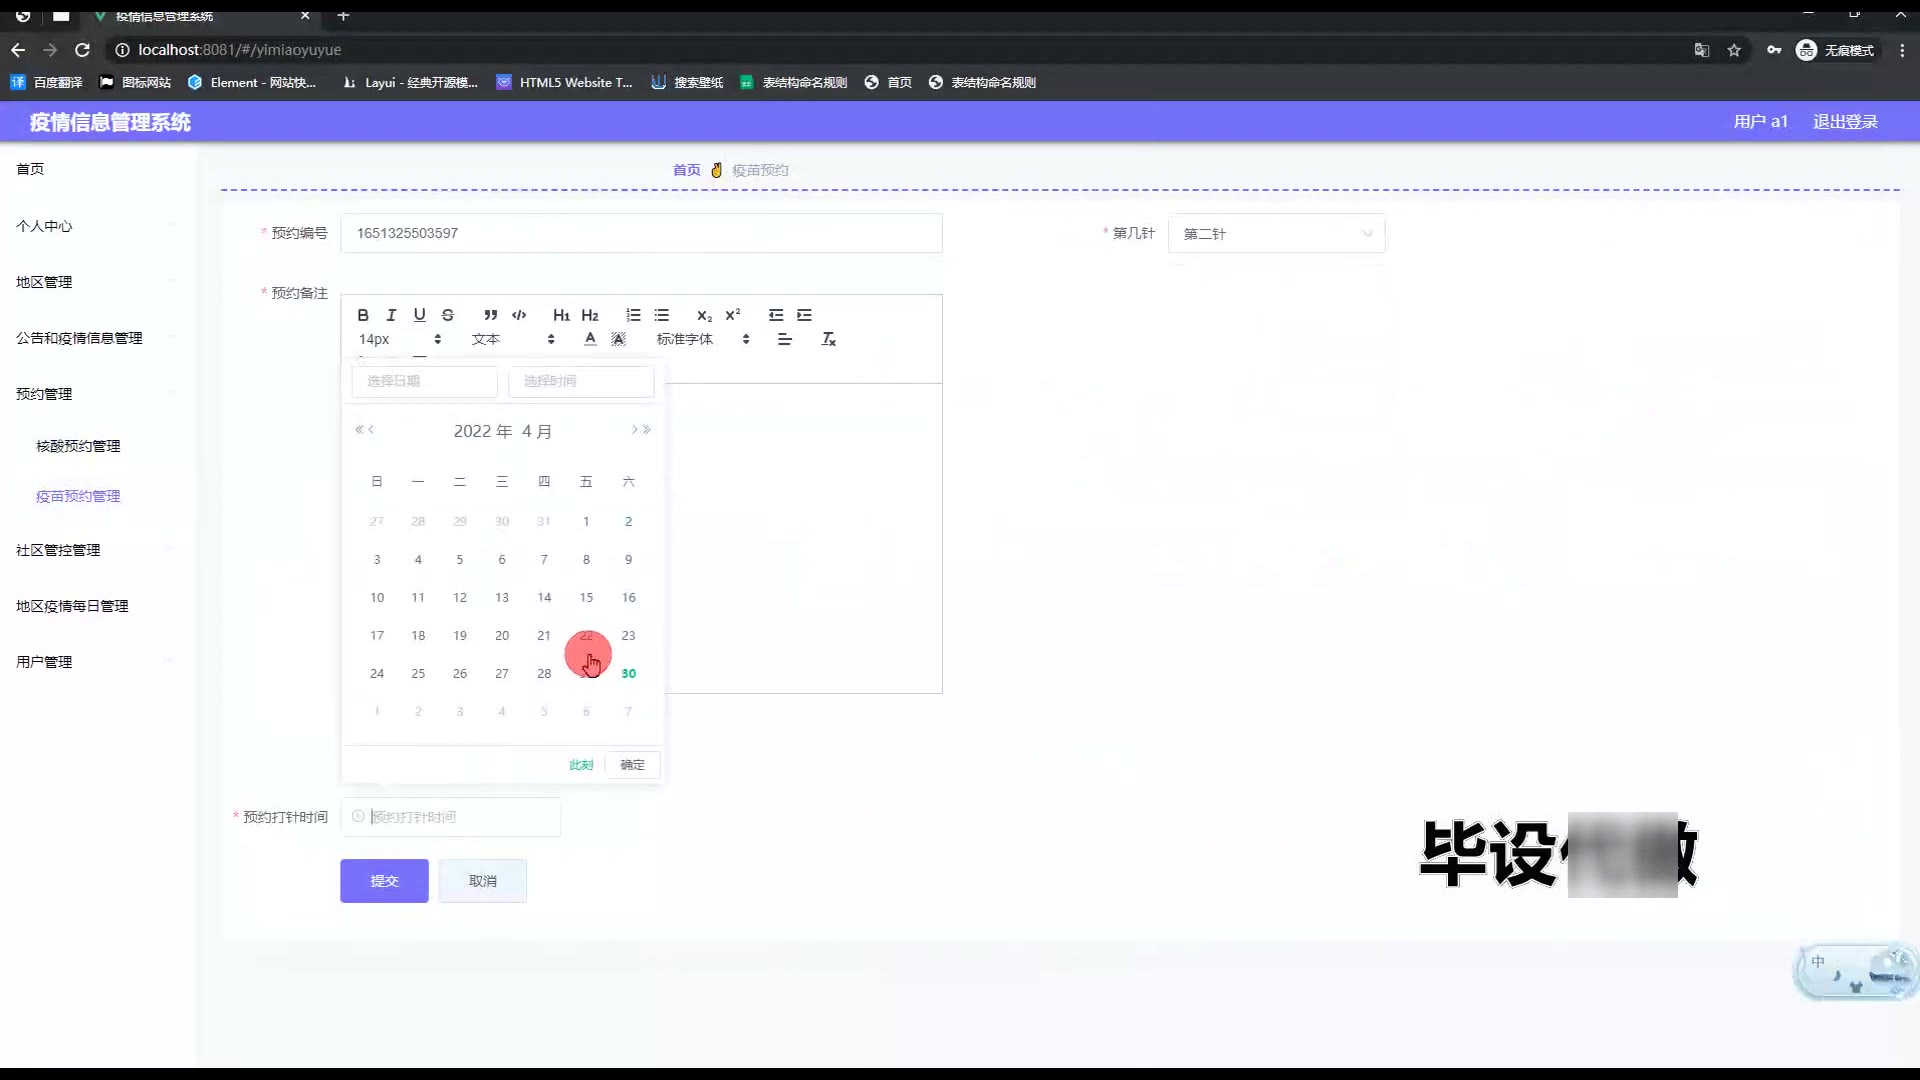Toggle strikethrough formatting
1920x1080 pixels.
(x=448, y=315)
